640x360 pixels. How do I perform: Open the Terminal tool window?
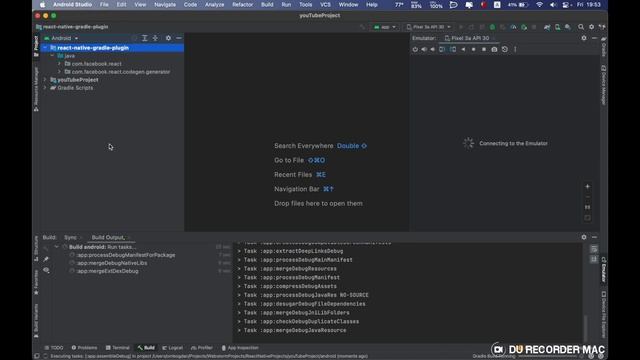(x=118, y=348)
